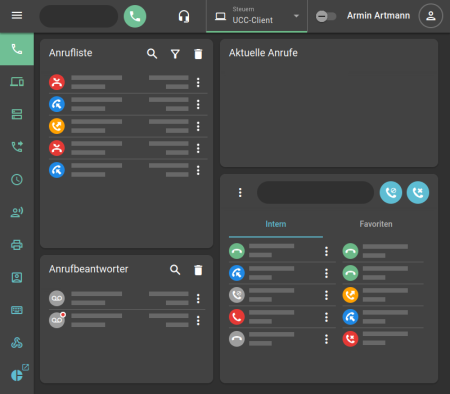Image resolution: width=450 pixels, height=394 pixels.
Task: Click the blue incoming-call contact in Favoriten
Action: [350, 317]
